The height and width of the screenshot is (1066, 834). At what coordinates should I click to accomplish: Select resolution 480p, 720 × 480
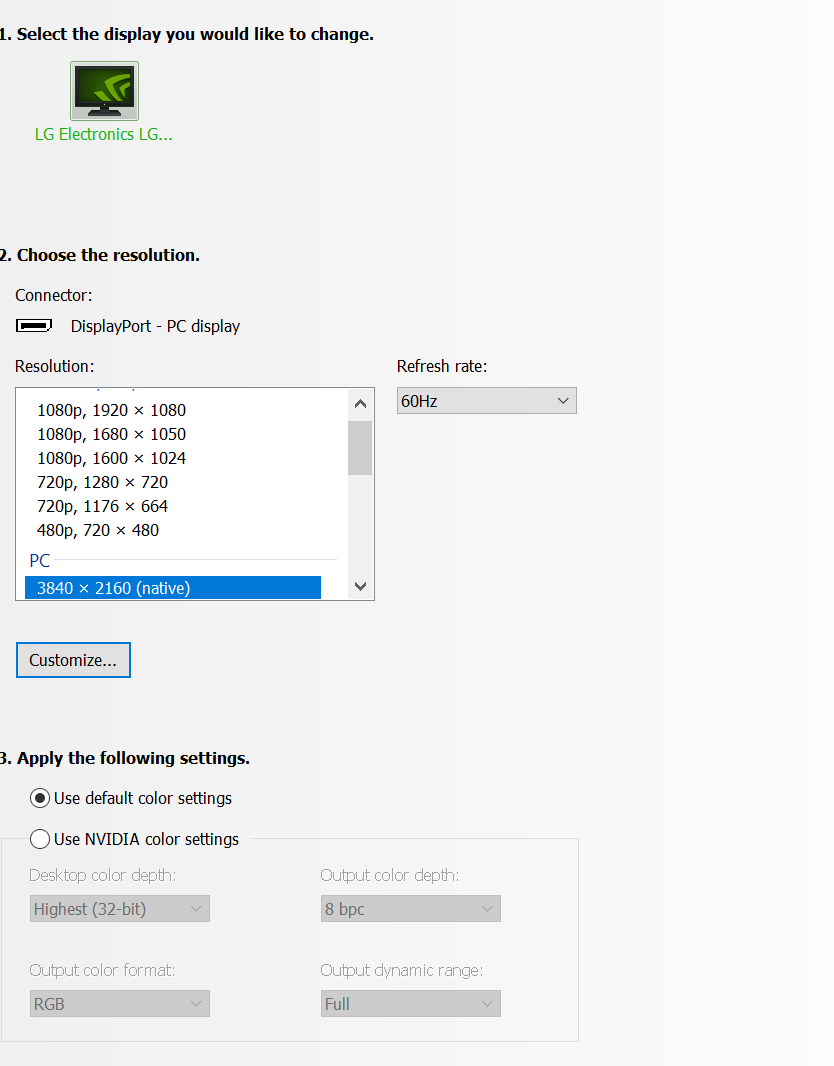click(x=98, y=530)
